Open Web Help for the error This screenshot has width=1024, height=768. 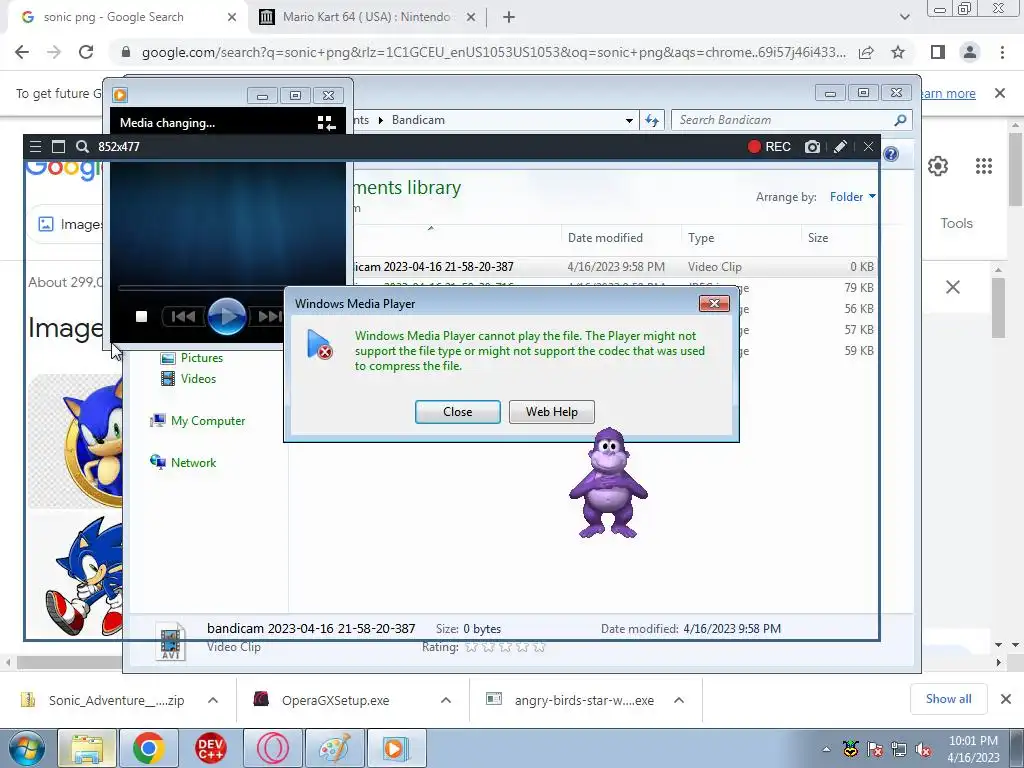click(552, 412)
